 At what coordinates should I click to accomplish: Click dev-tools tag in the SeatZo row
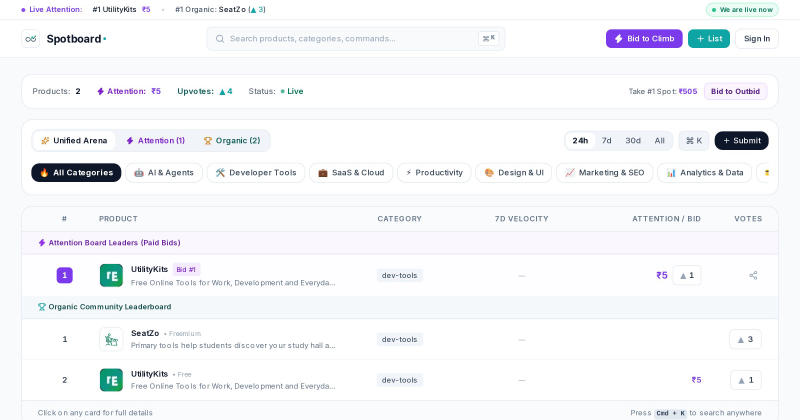[x=399, y=339]
